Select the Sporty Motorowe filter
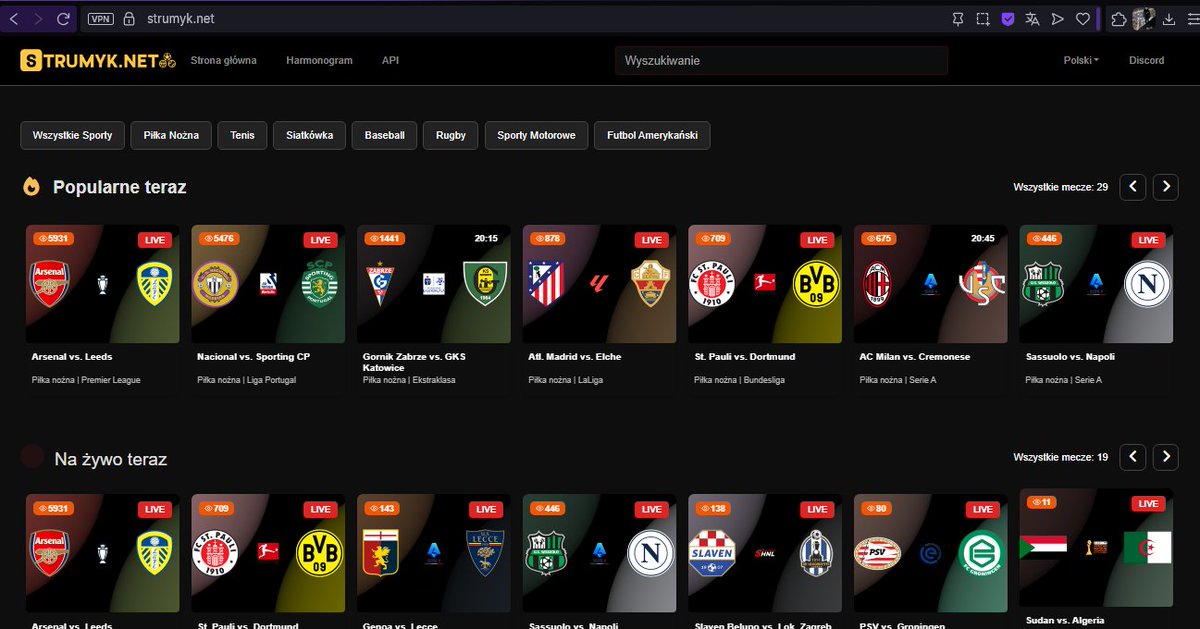 pos(536,135)
